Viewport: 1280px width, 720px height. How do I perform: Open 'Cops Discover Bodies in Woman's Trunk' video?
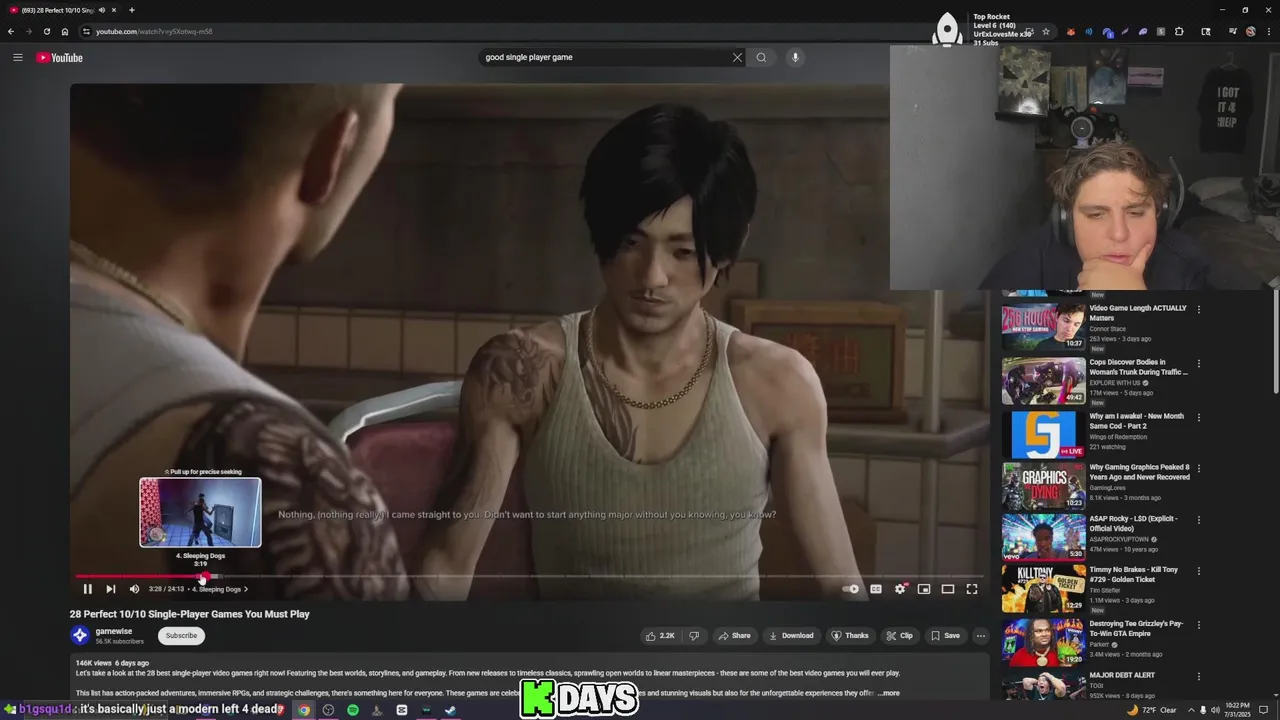1043,381
